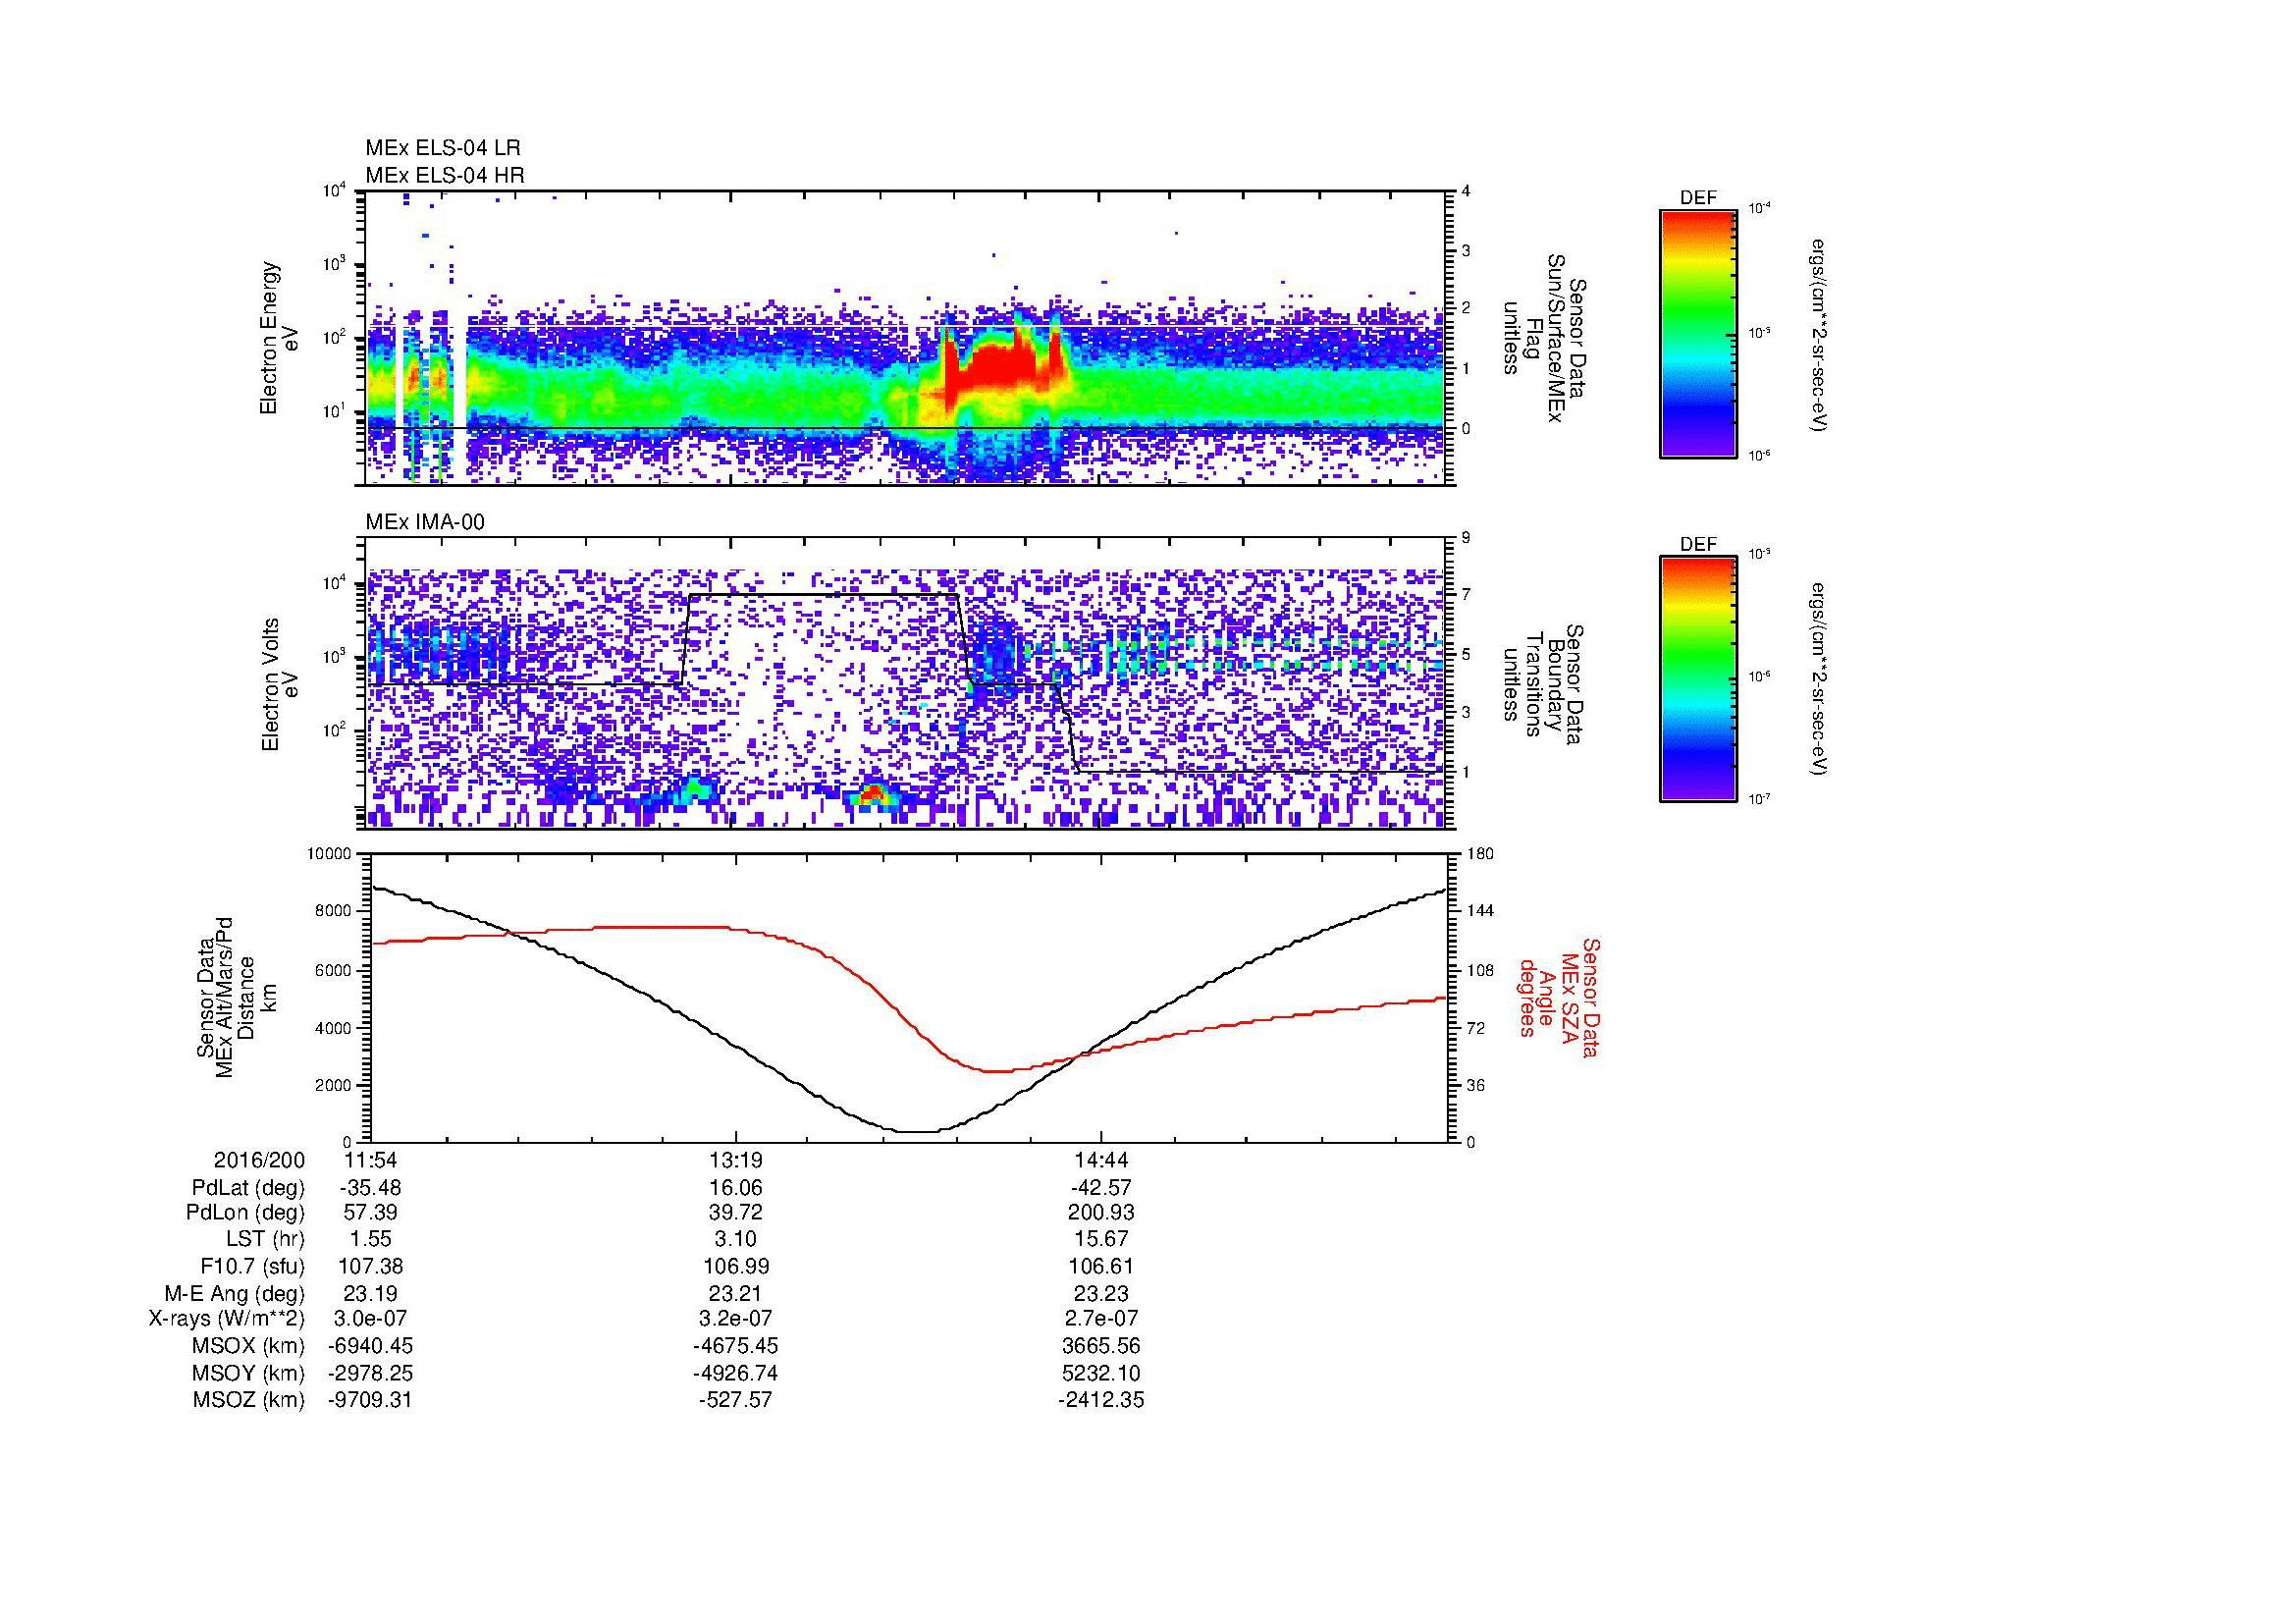Click the red 'MEx SZA Angle degrees' axis label
The width and height of the screenshot is (2296, 1623).
point(1558,997)
